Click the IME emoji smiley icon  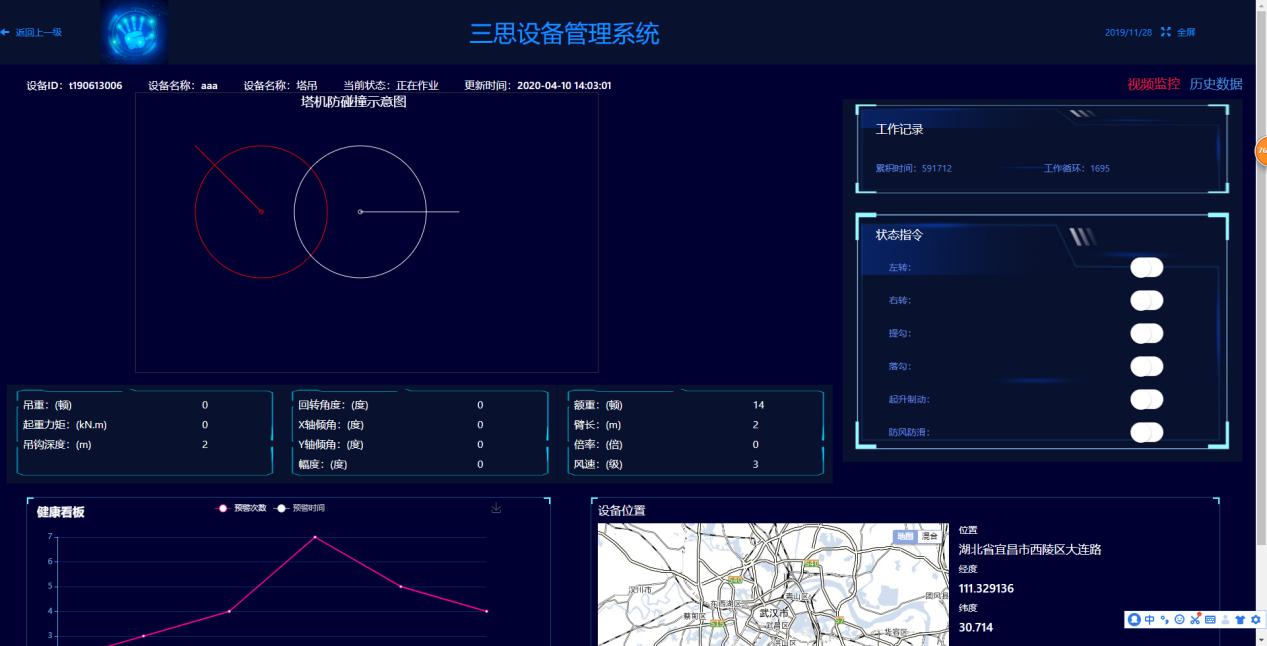pyautogui.click(x=1180, y=620)
